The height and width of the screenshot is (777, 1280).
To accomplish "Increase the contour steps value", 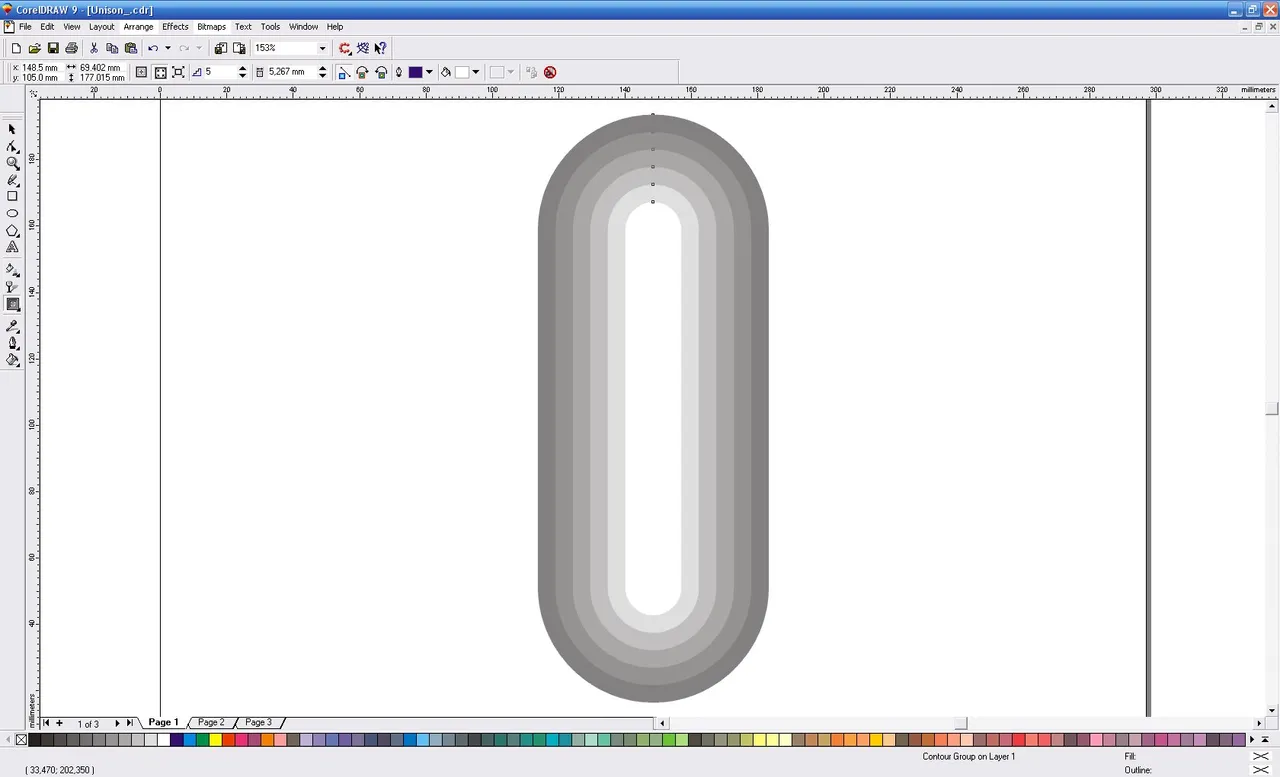I will (x=242, y=69).
